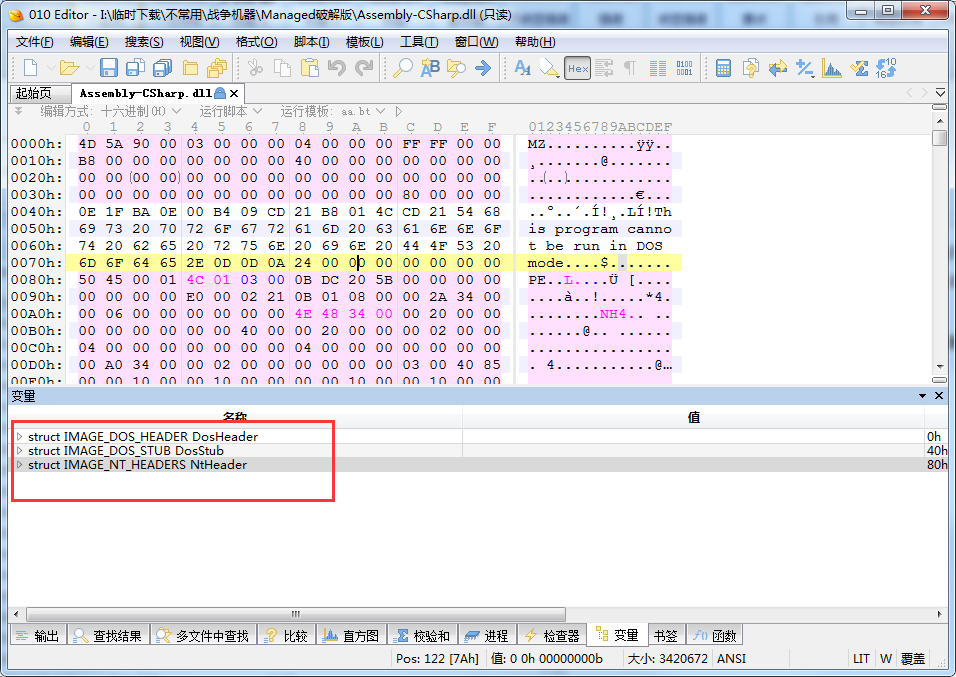The width and height of the screenshot is (956, 677).
Task: Toggle the LIT endian indicator in status bar
Action: [x=861, y=659]
